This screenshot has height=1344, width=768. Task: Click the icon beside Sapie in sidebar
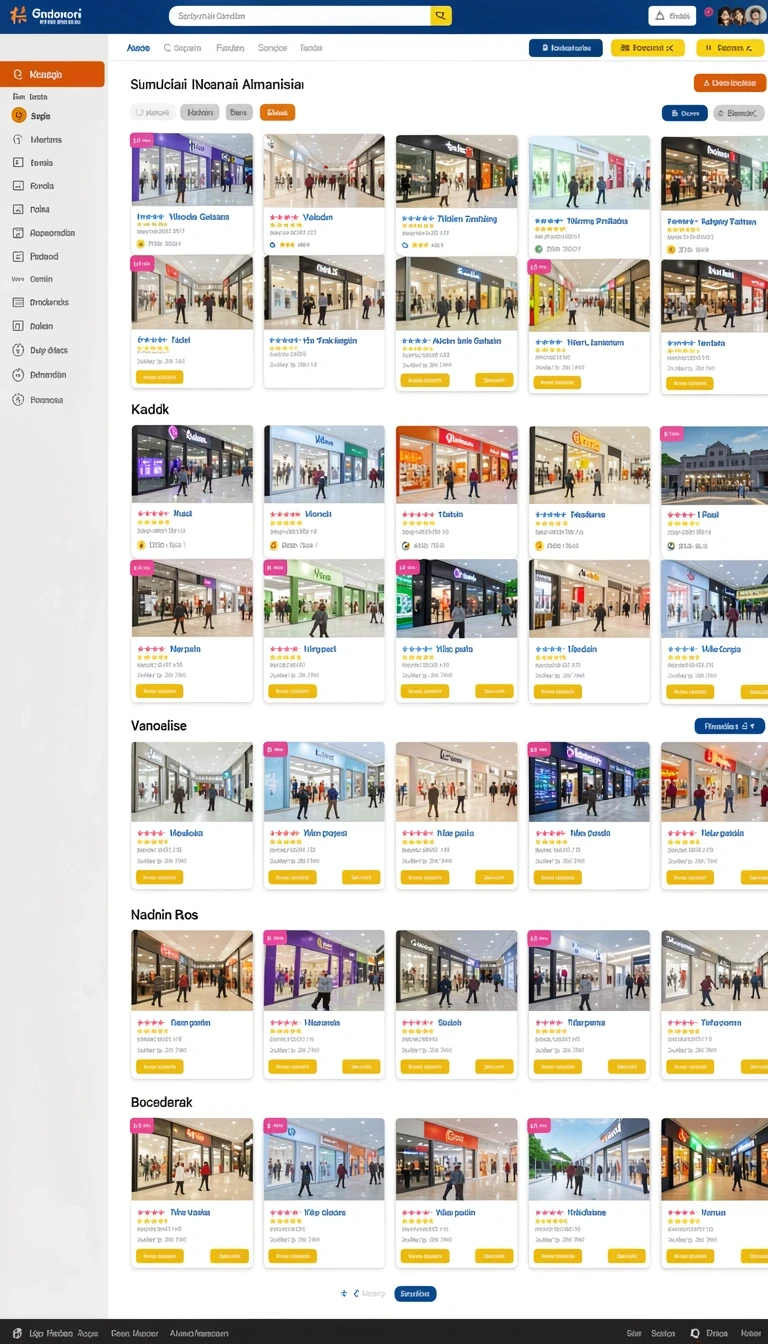coord(18,116)
